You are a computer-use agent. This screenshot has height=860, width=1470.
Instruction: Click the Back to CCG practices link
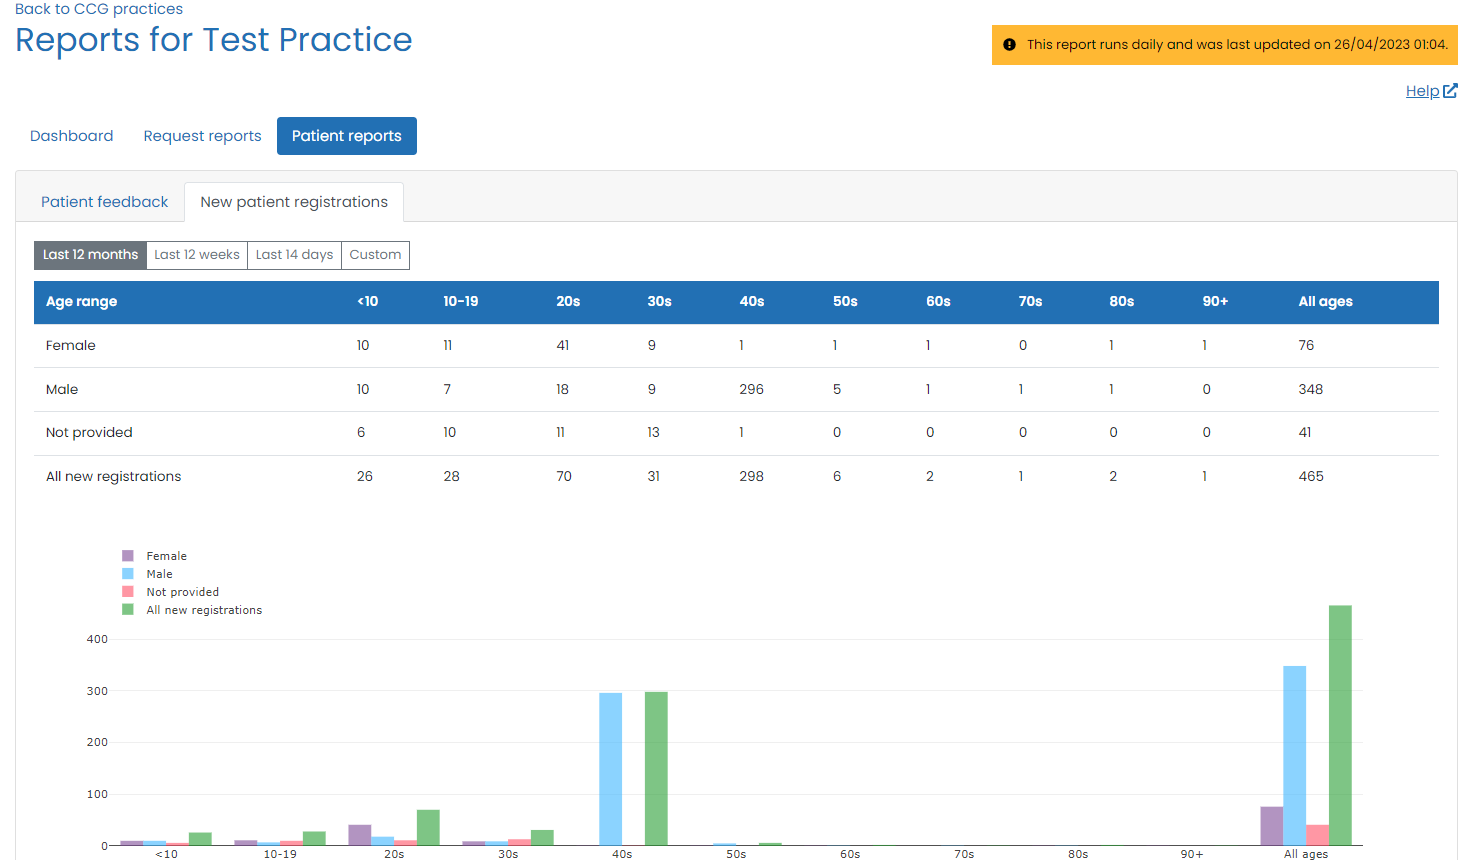[x=97, y=8]
